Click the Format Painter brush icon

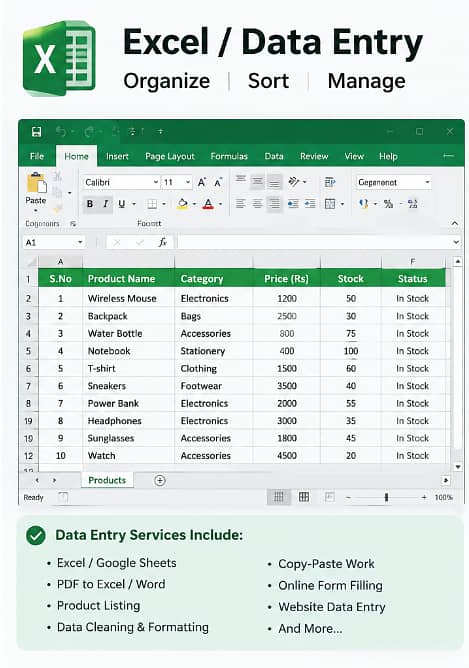click(x=58, y=208)
